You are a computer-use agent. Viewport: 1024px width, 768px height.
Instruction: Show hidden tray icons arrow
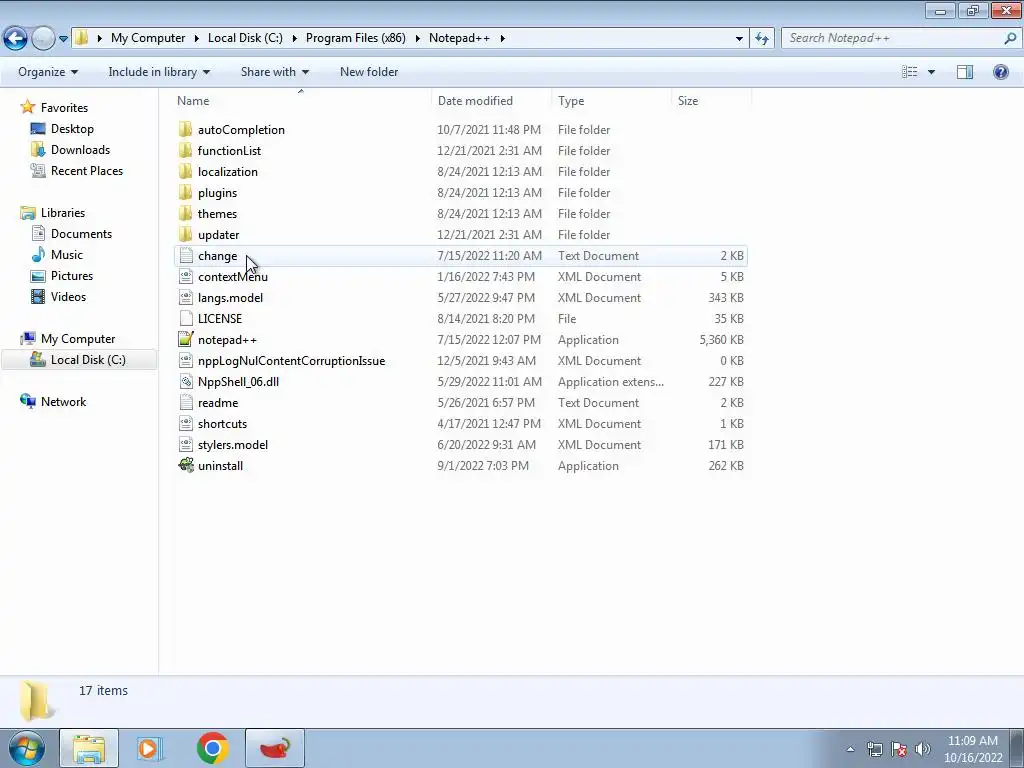(x=850, y=749)
